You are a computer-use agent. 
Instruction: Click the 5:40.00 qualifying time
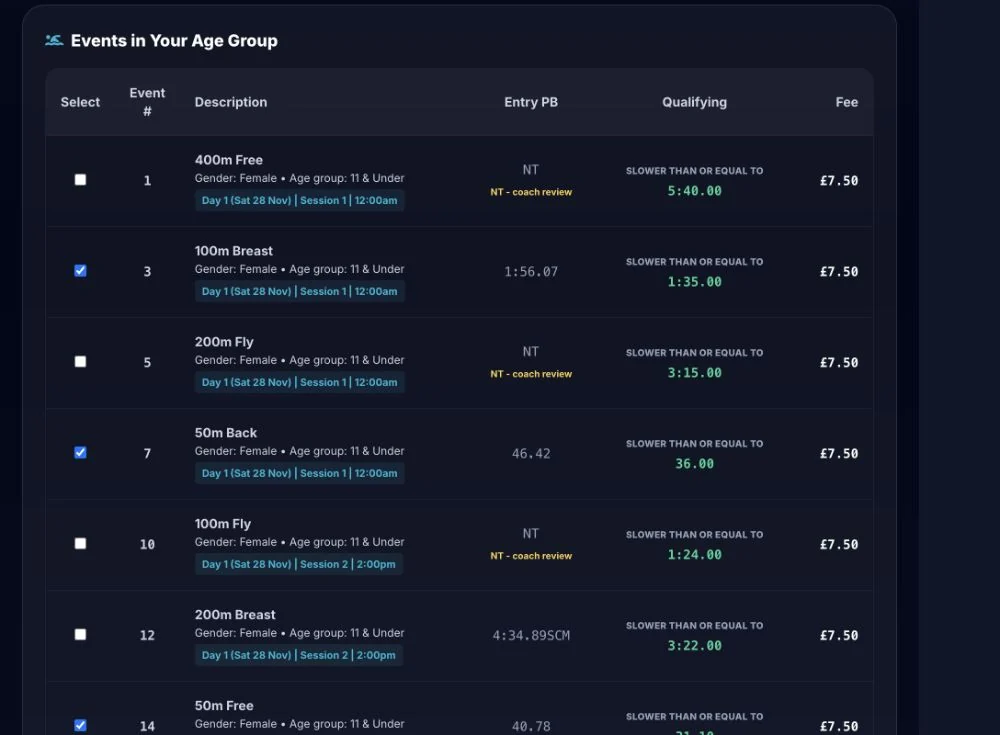click(x=695, y=191)
